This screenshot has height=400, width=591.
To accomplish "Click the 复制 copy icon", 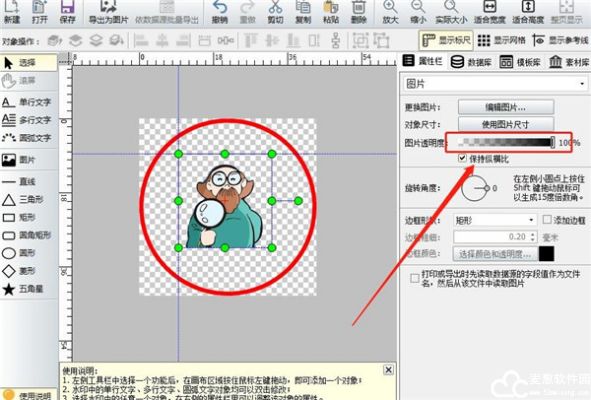I will pyautogui.click(x=303, y=12).
